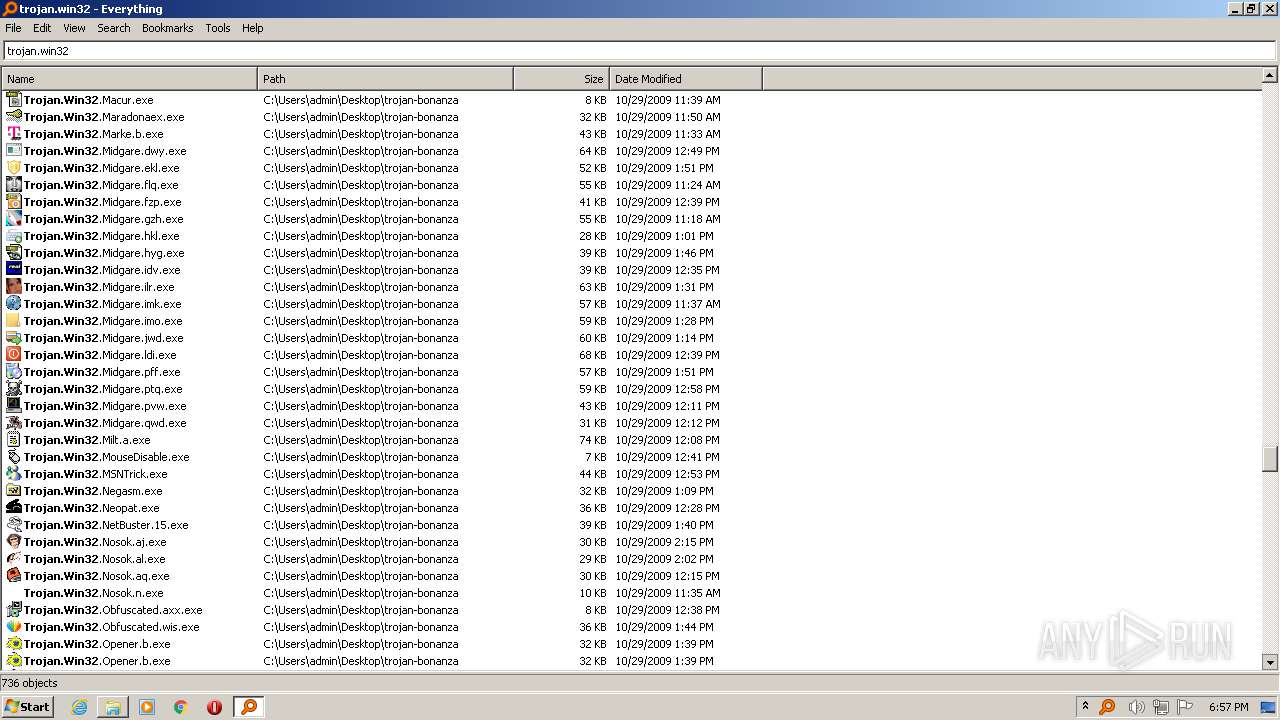Click the Trojan.Win32.Midgare.fzp.exe file icon
The image size is (1280, 720).
[13, 202]
